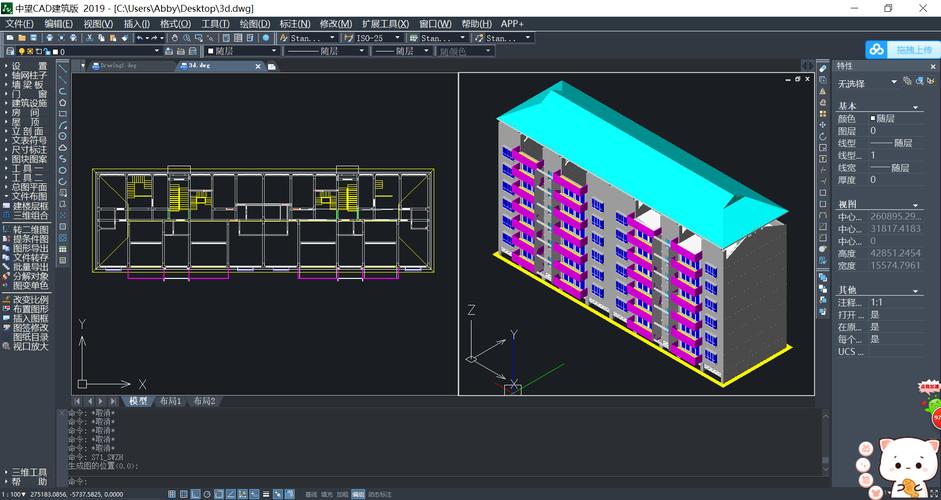Toggle 动态标注 in the status bar

[379, 495]
